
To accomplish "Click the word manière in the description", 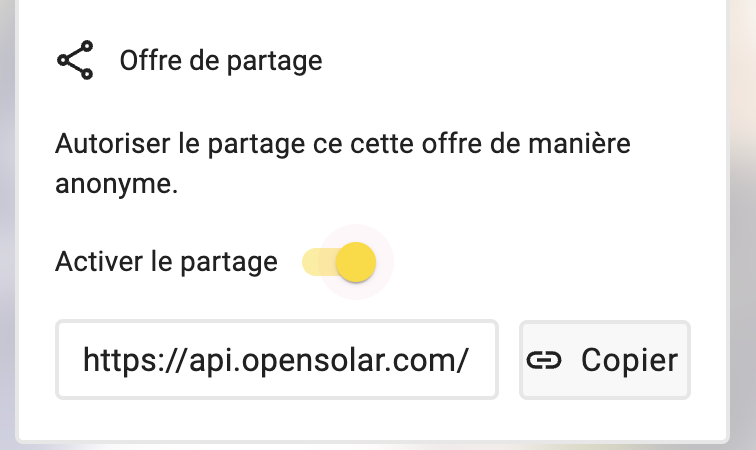I will pyautogui.click(x=579, y=144).
